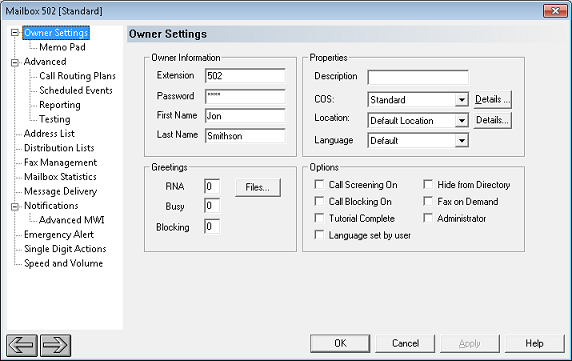Check the Tutorial Complete option
Viewport: 572px width, 361px height.
click(319, 218)
